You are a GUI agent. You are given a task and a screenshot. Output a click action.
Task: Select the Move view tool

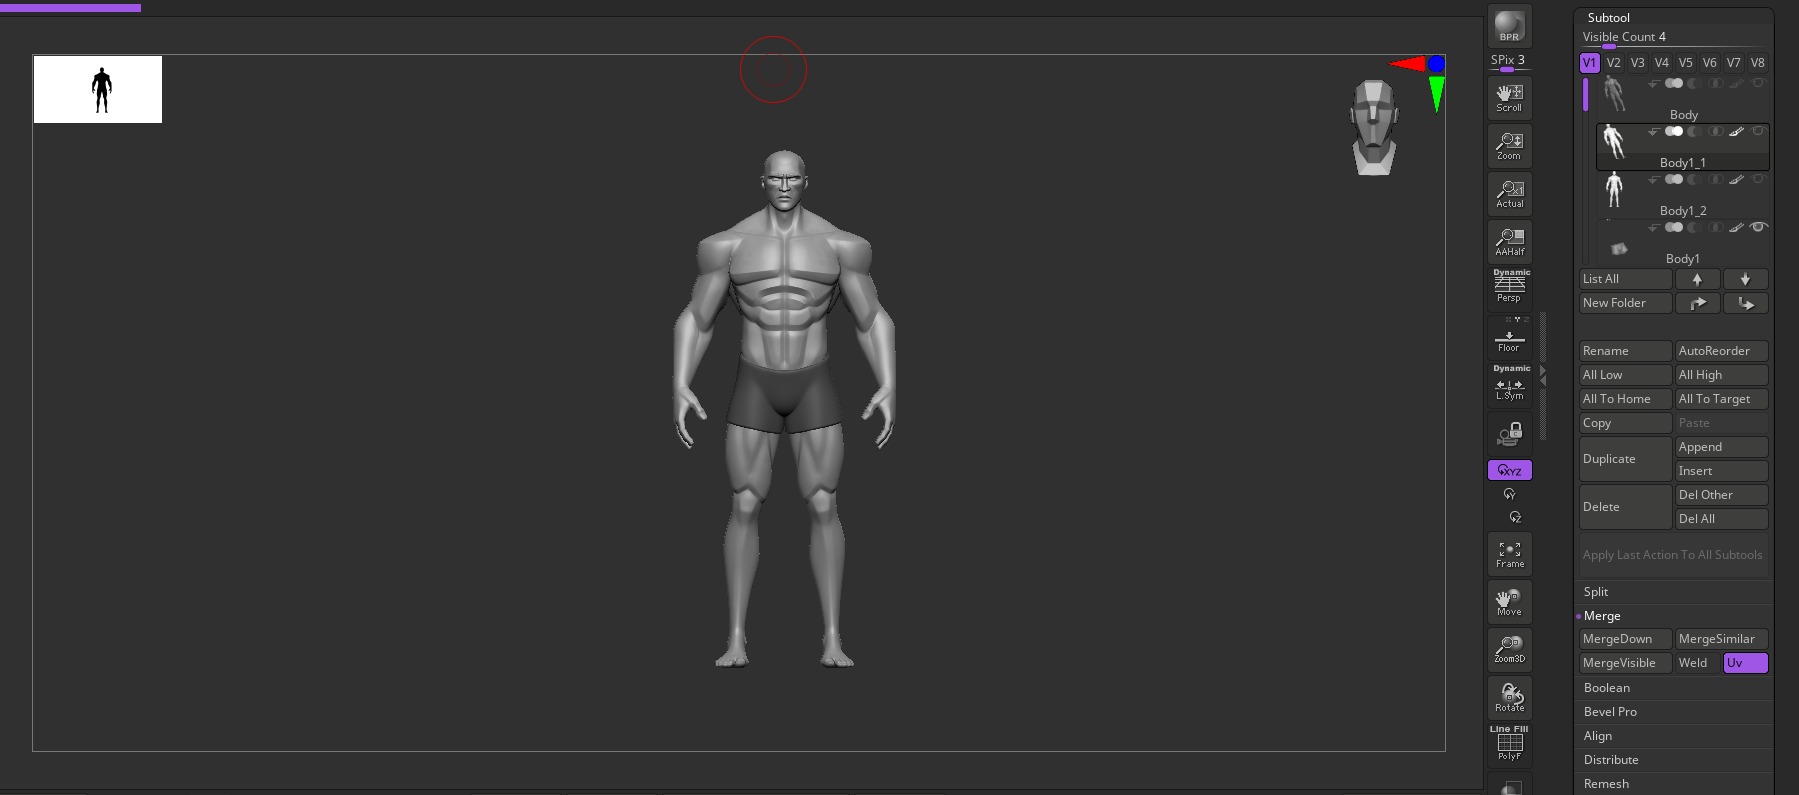[x=1509, y=602]
